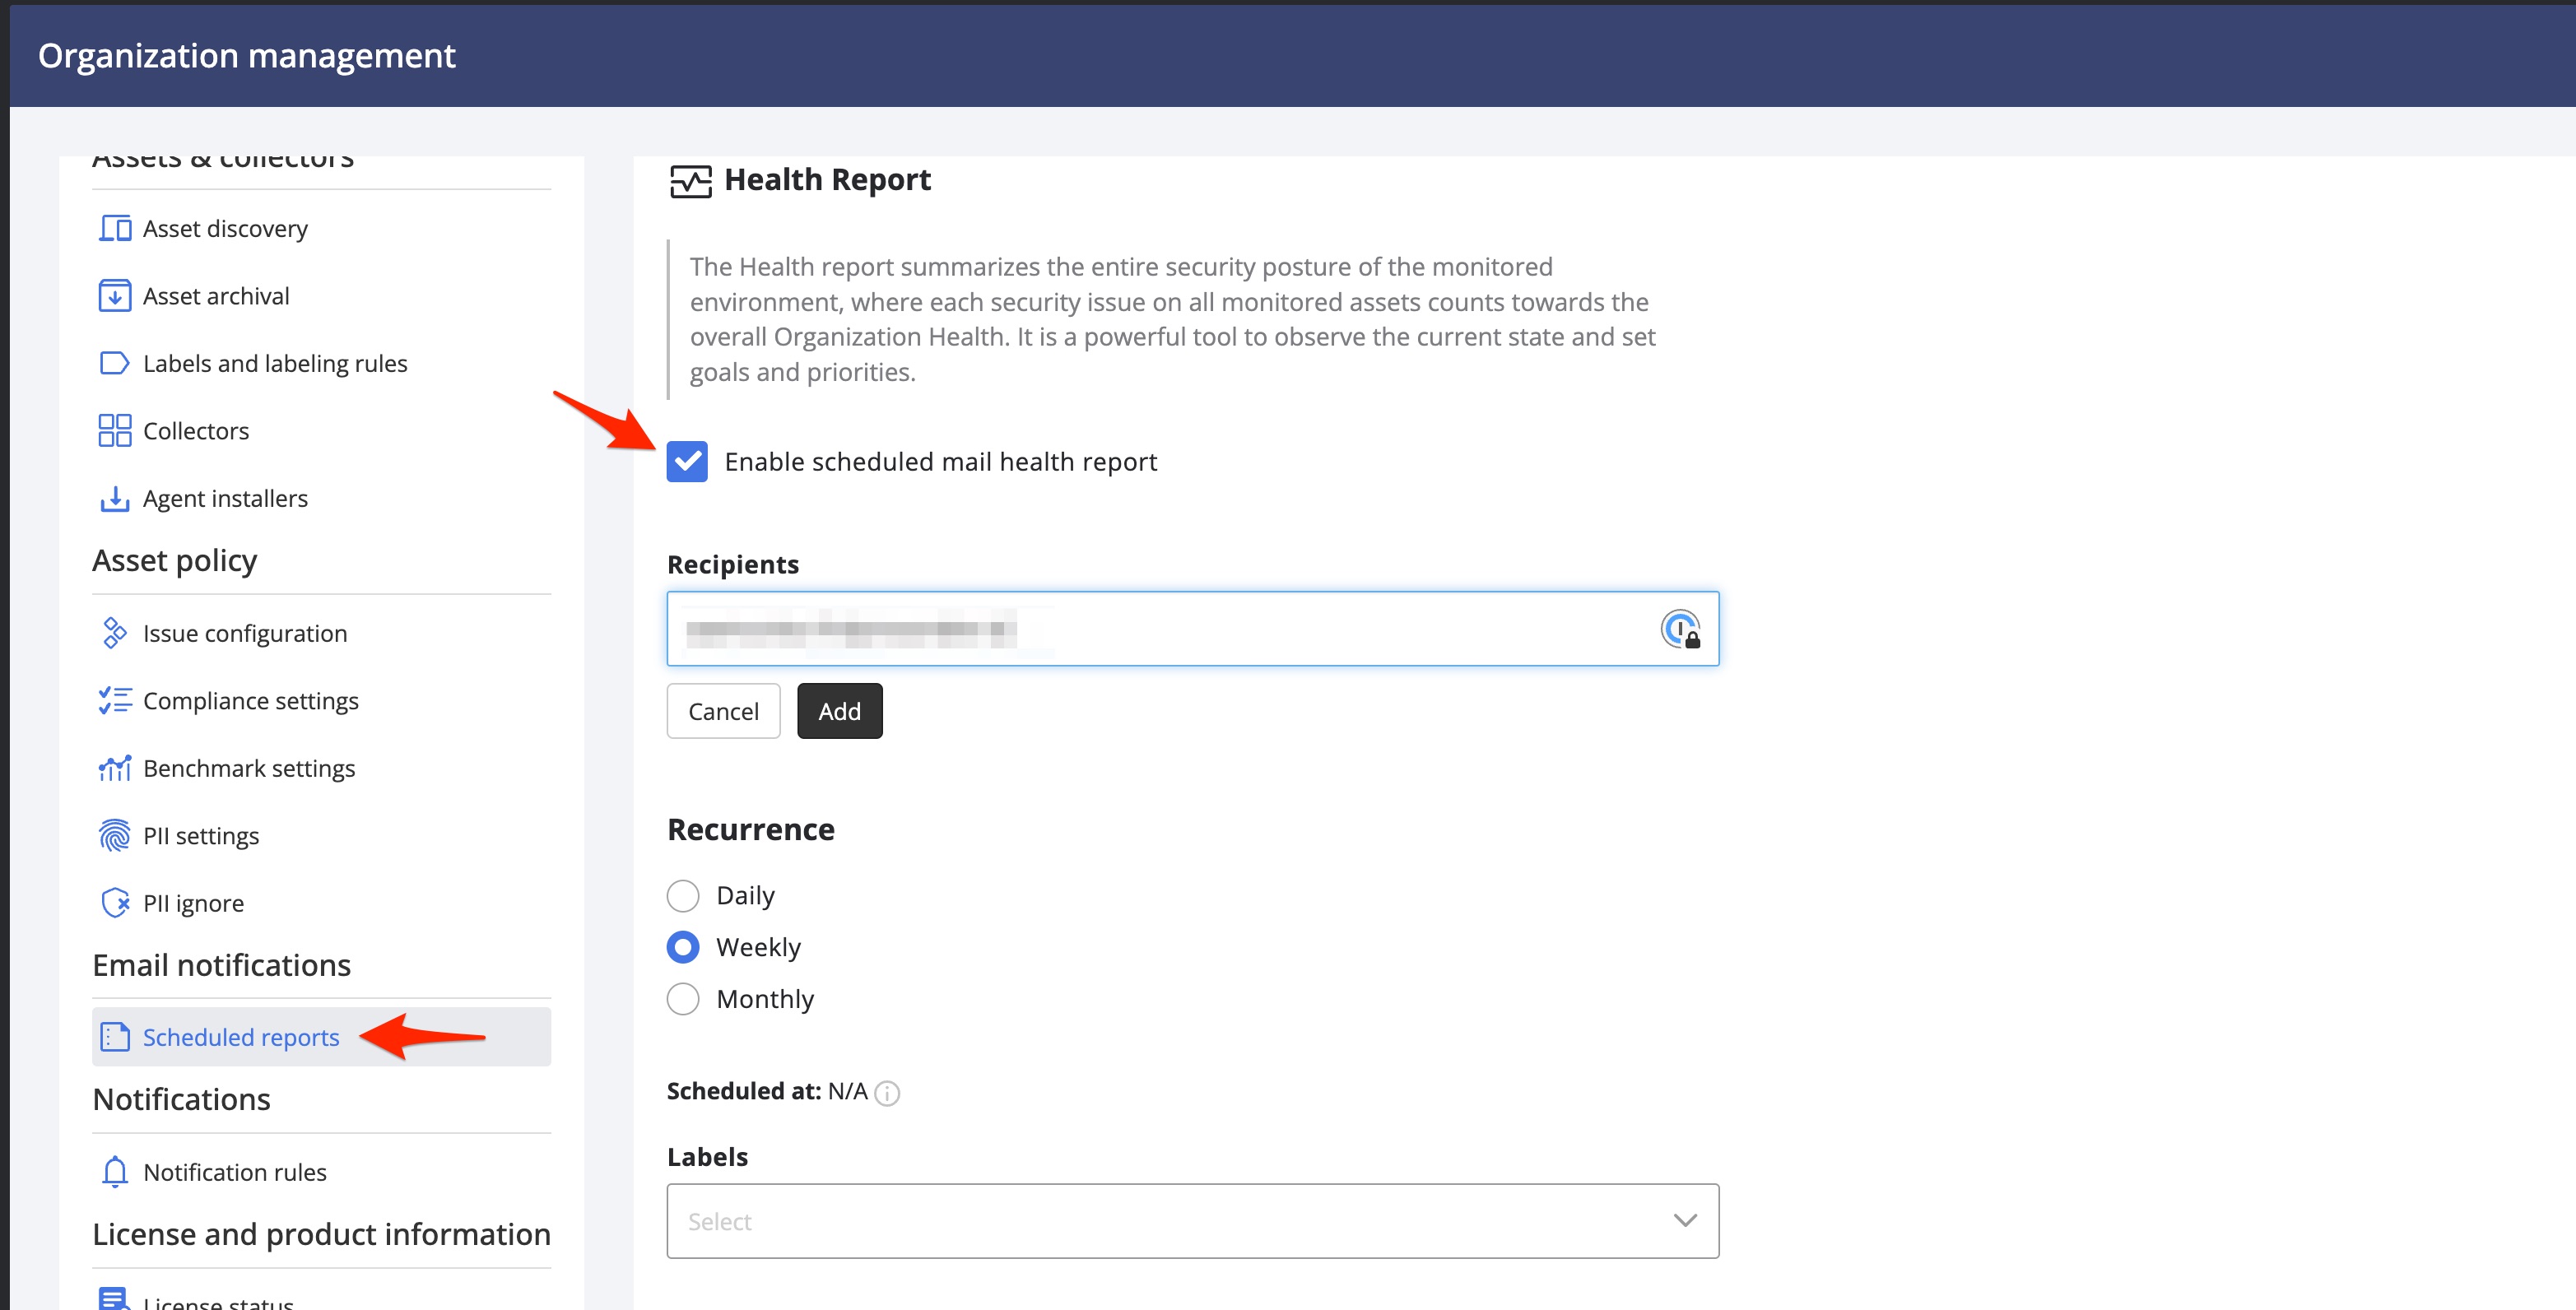Go to Compliance settings menu item
The height and width of the screenshot is (1310, 2576).
coord(251,701)
